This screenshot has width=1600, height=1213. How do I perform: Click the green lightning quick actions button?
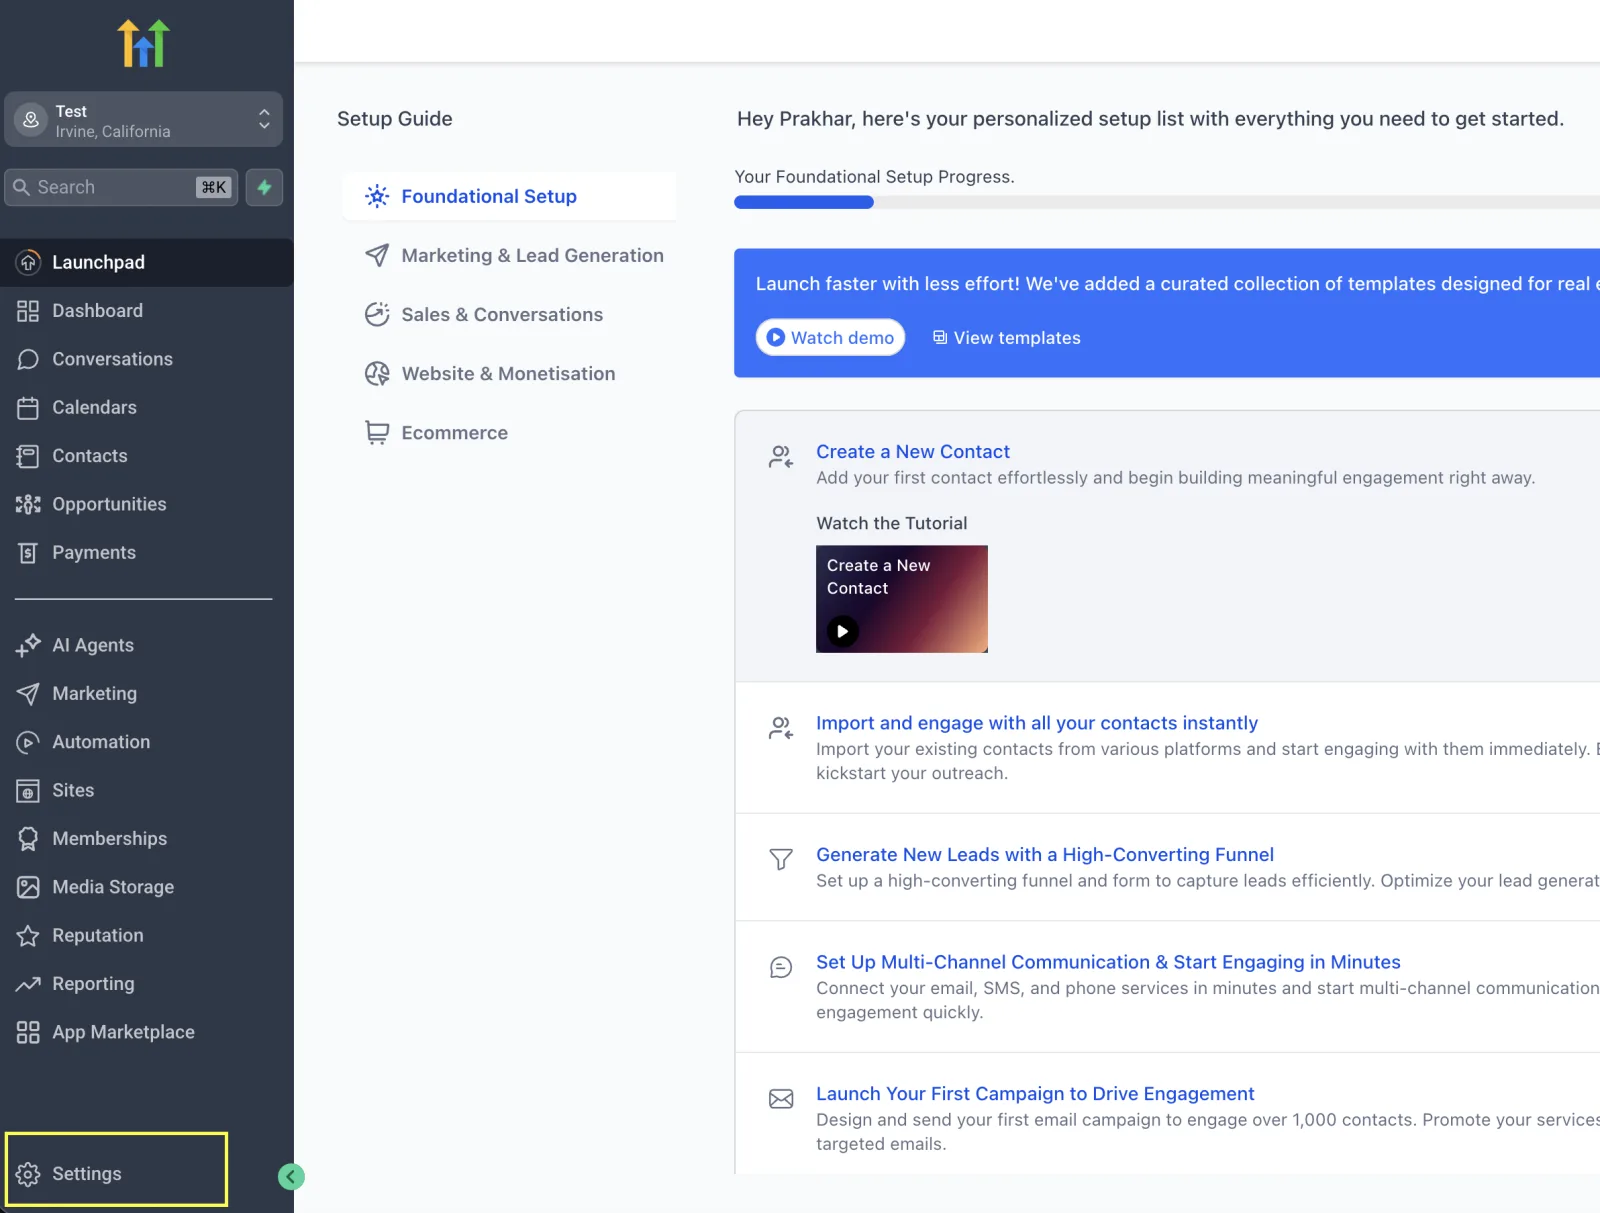[264, 187]
